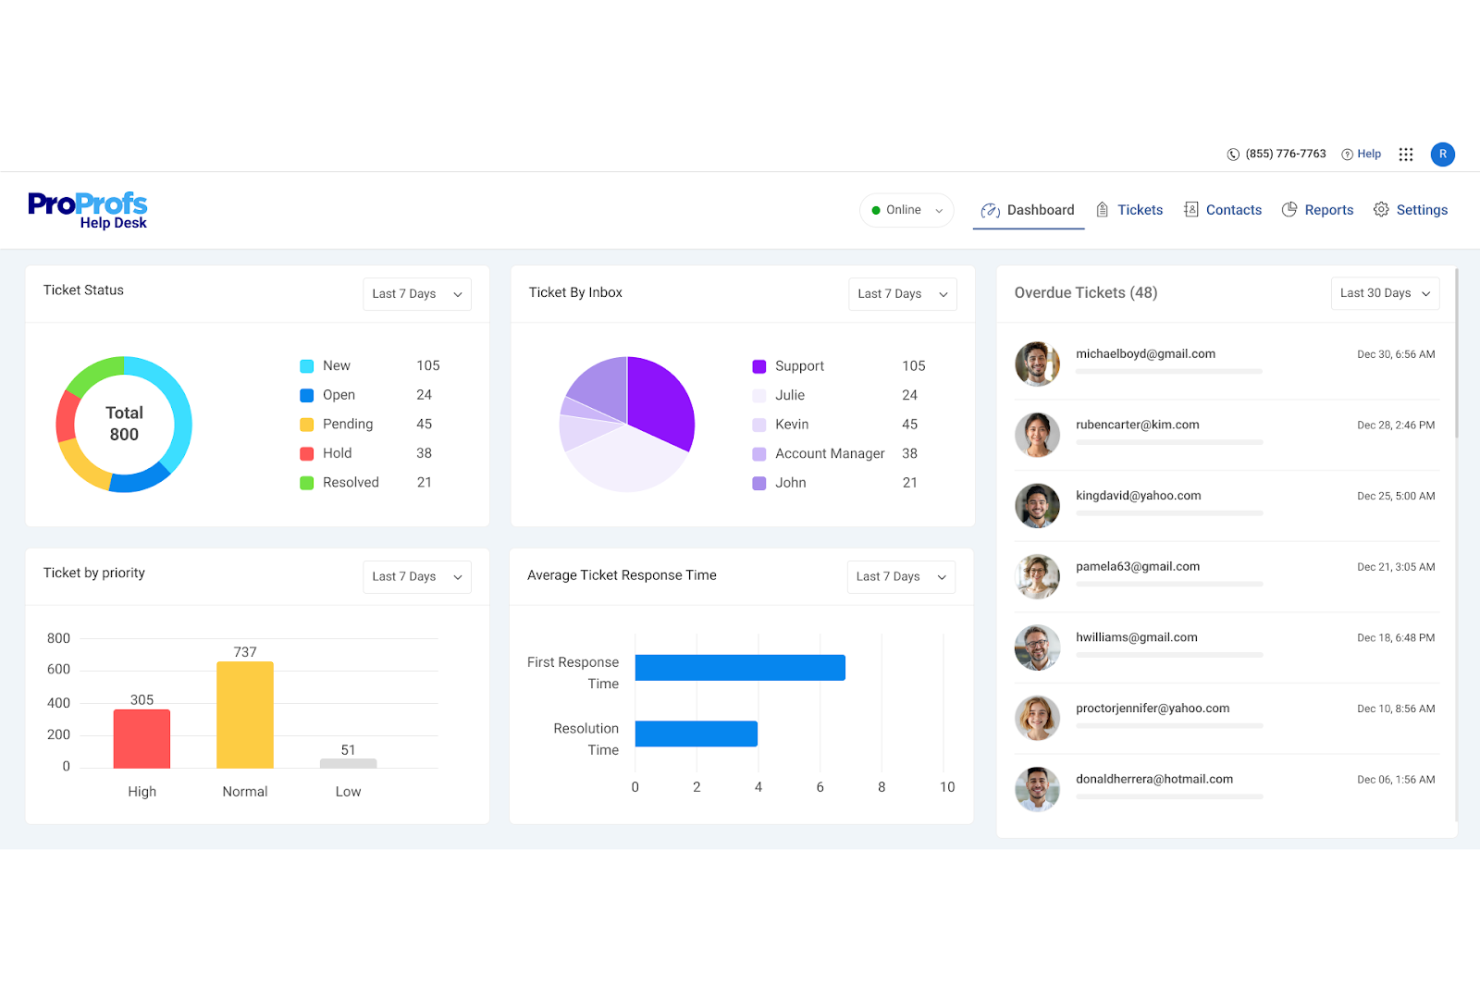1480x987 pixels.
Task: Click michaelboyd's avatar thumbnail
Action: pos(1037,363)
